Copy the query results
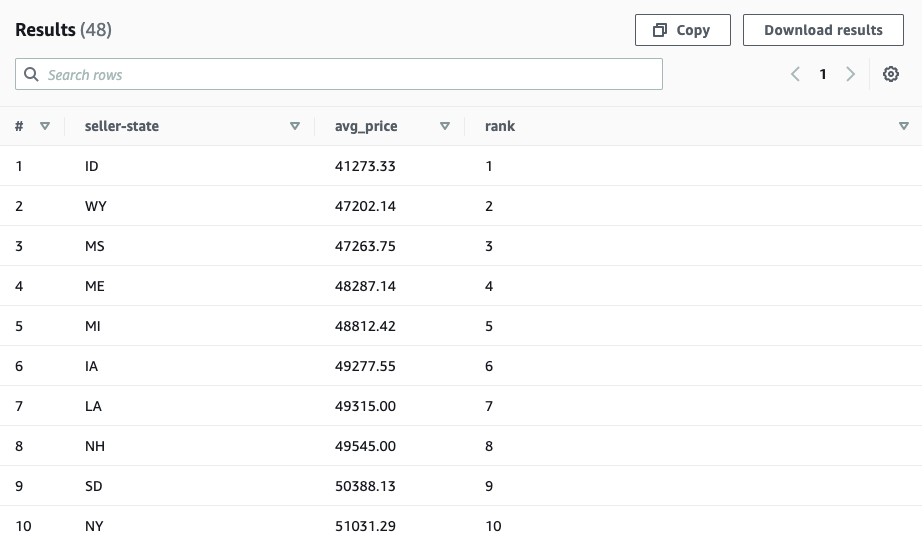 682,30
